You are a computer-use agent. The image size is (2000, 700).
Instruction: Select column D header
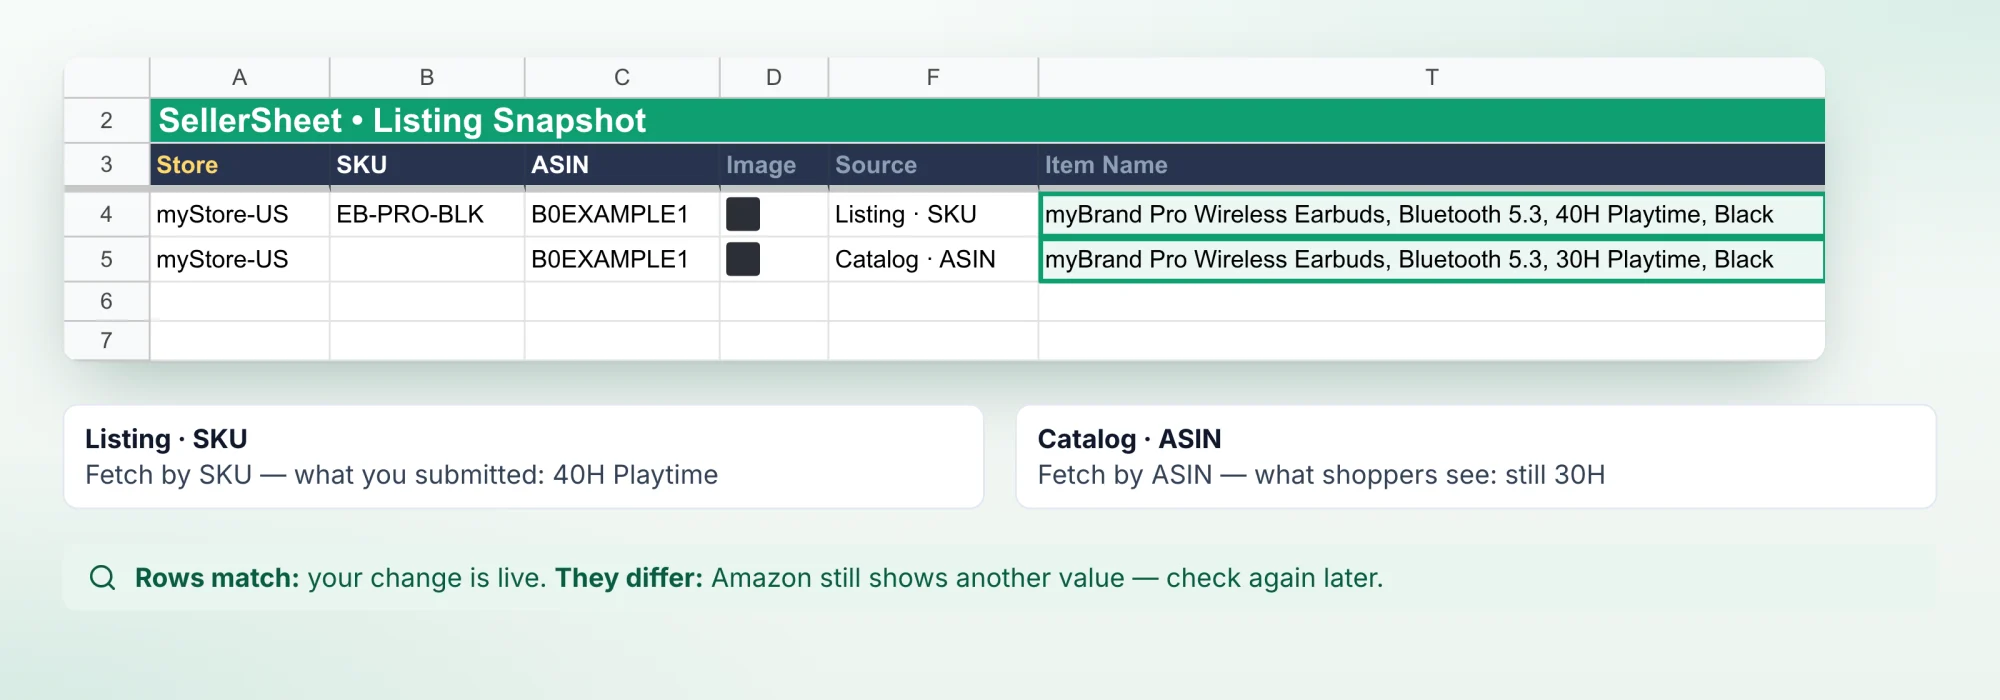point(774,77)
